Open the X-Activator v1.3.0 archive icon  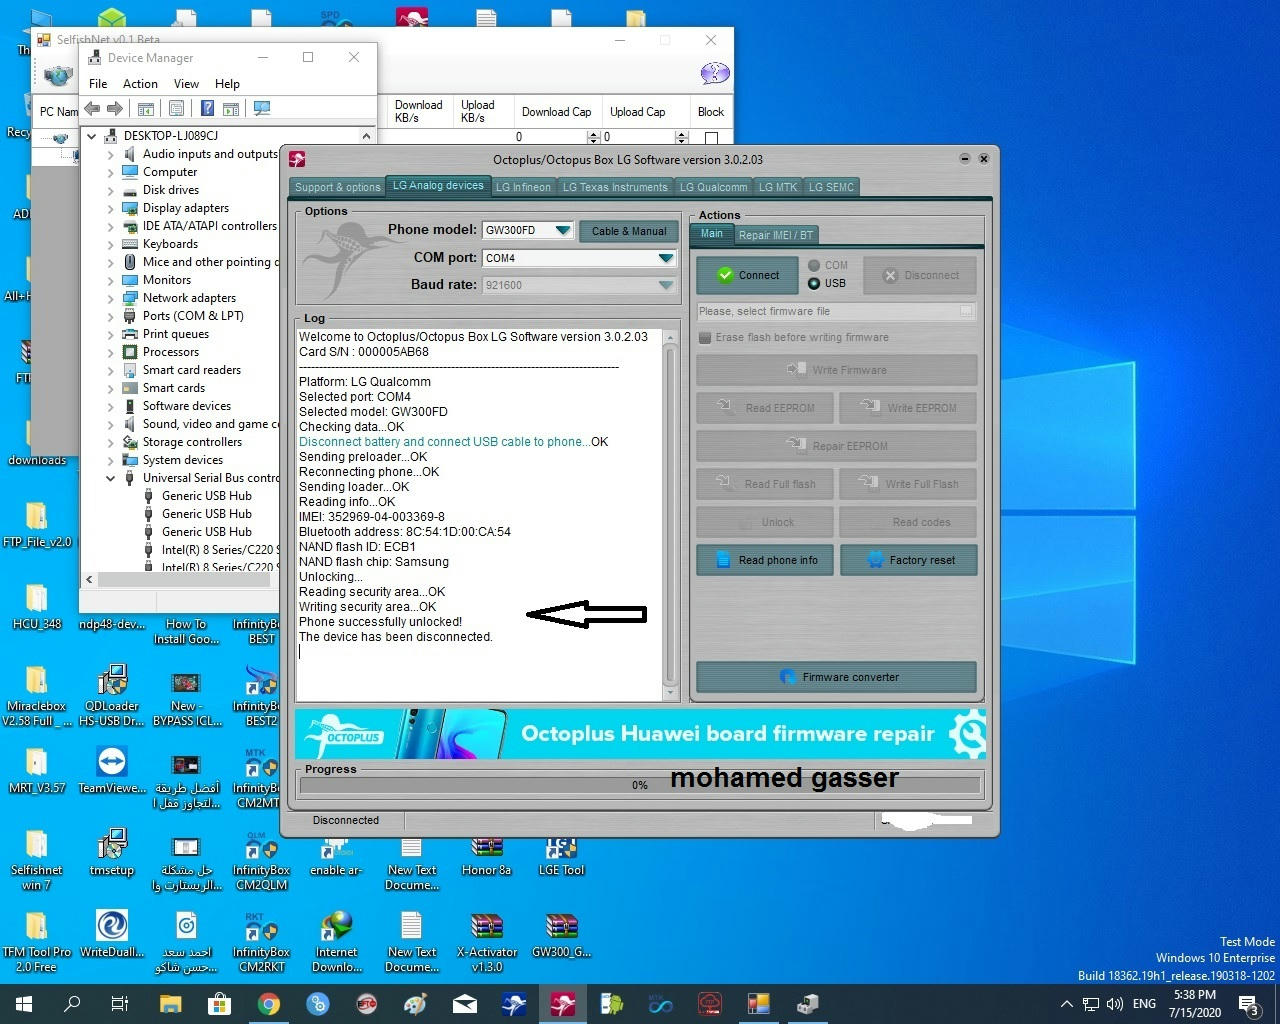tap(487, 940)
